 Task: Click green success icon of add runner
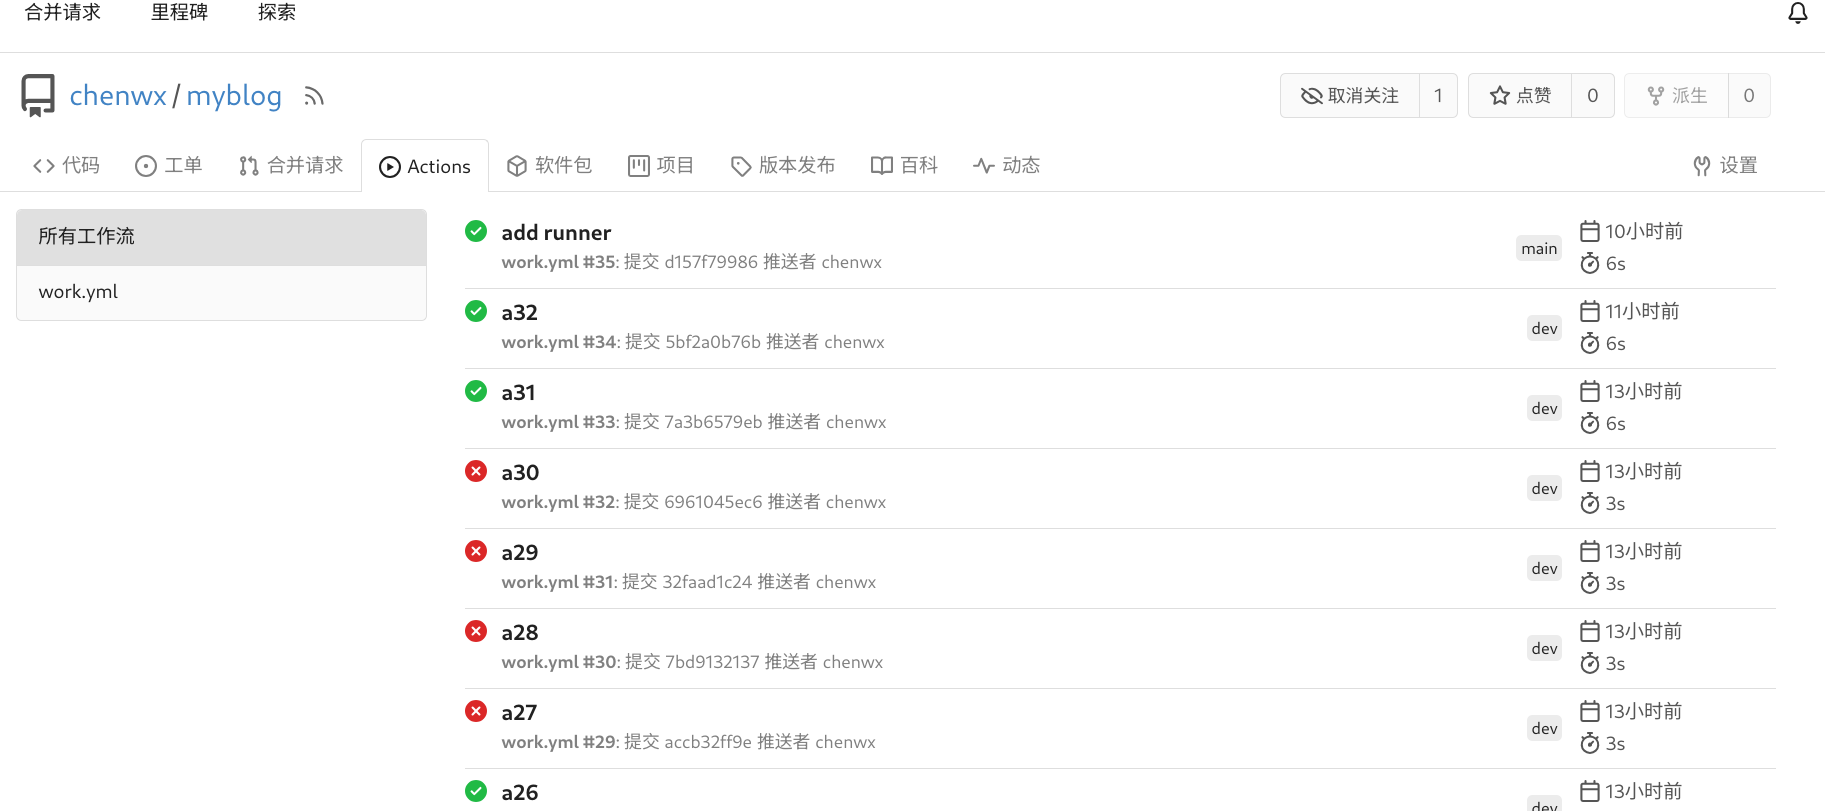pyautogui.click(x=476, y=231)
